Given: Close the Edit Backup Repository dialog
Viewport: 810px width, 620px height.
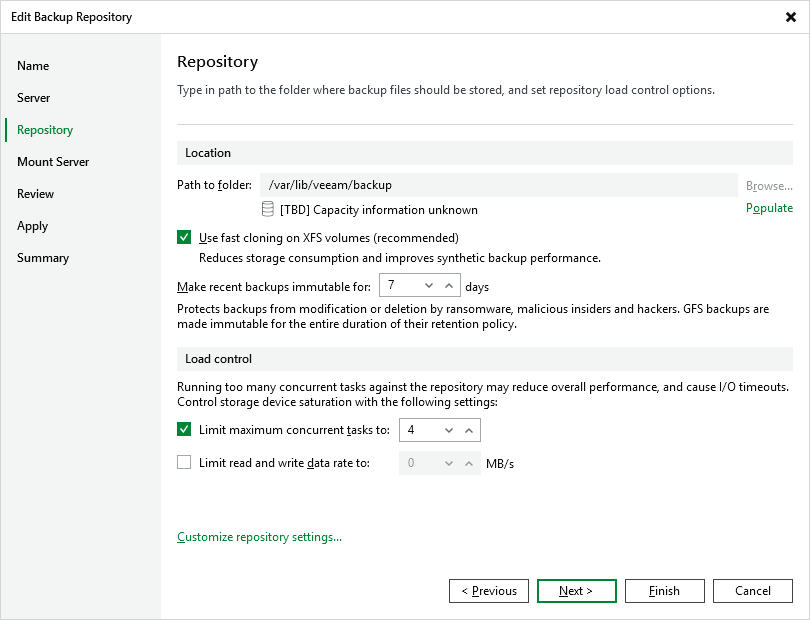Looking at the screenshot, I should coord(789,16).
